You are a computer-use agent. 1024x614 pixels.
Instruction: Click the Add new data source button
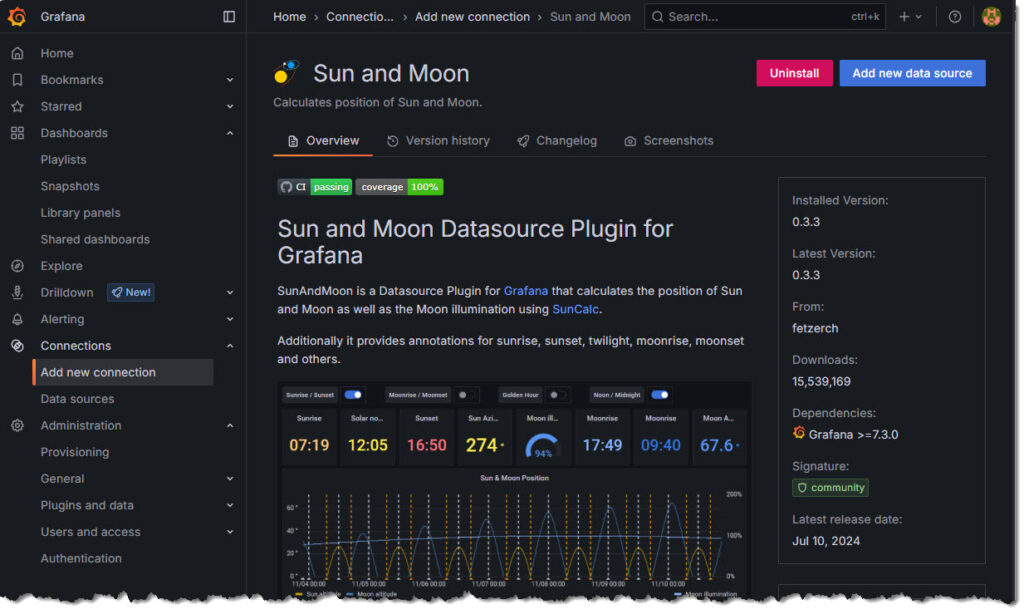912,73
